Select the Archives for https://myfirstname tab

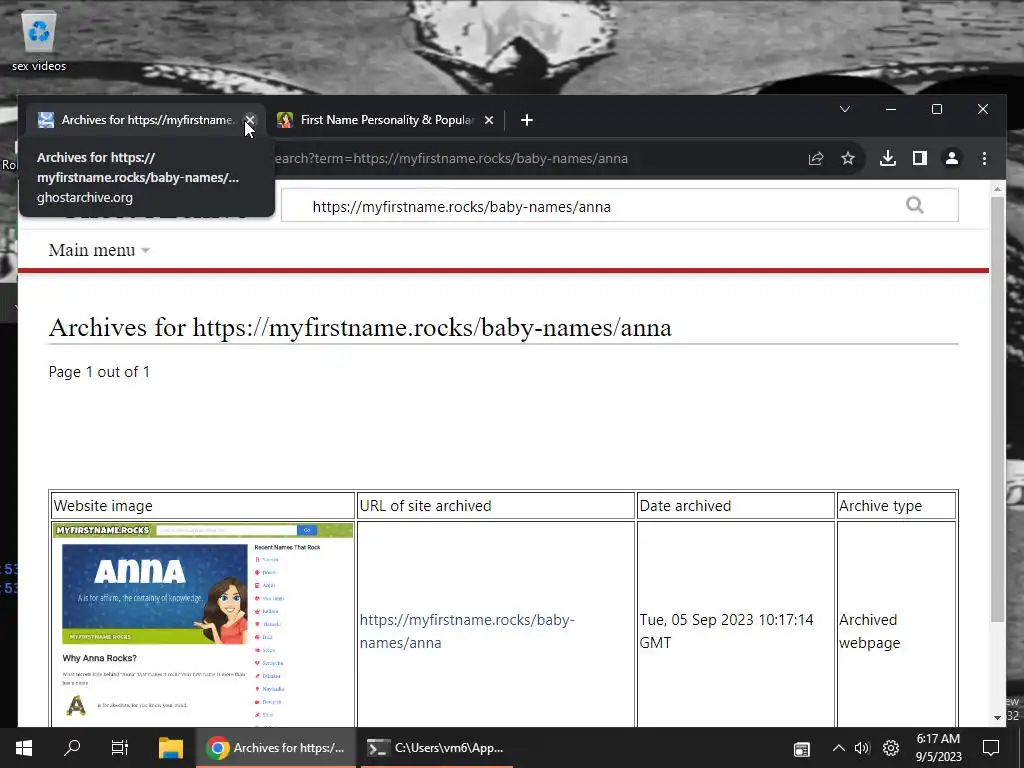tap(146, 120)
